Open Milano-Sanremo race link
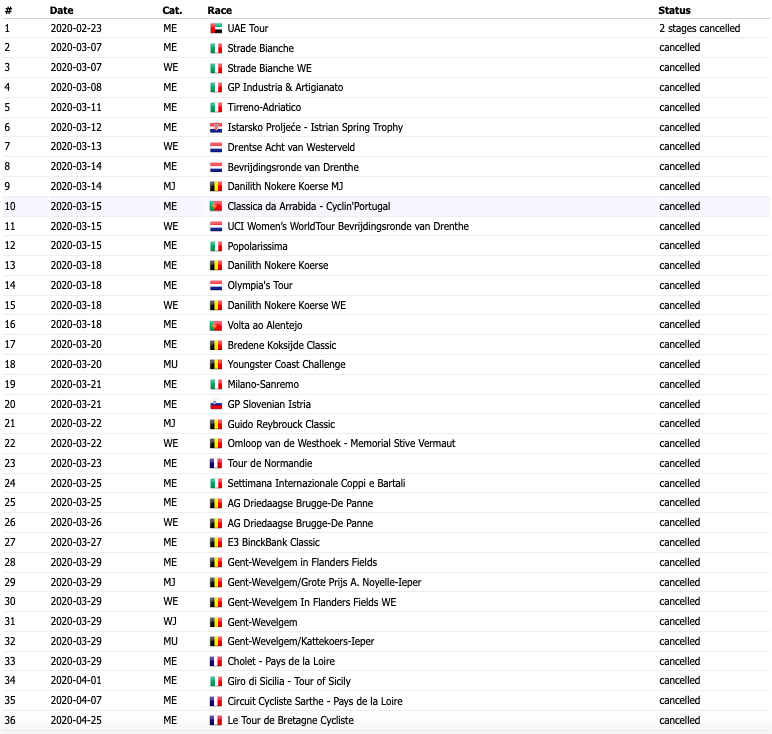The width and height of the screenshot is (772, 734). point(263,384)
